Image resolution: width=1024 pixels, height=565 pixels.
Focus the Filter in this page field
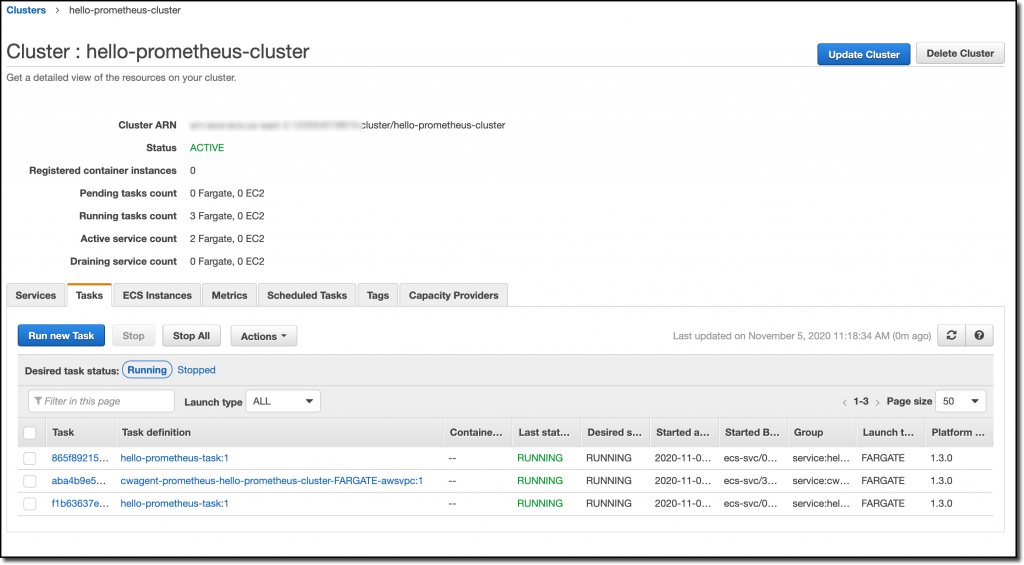pos(101,401)
